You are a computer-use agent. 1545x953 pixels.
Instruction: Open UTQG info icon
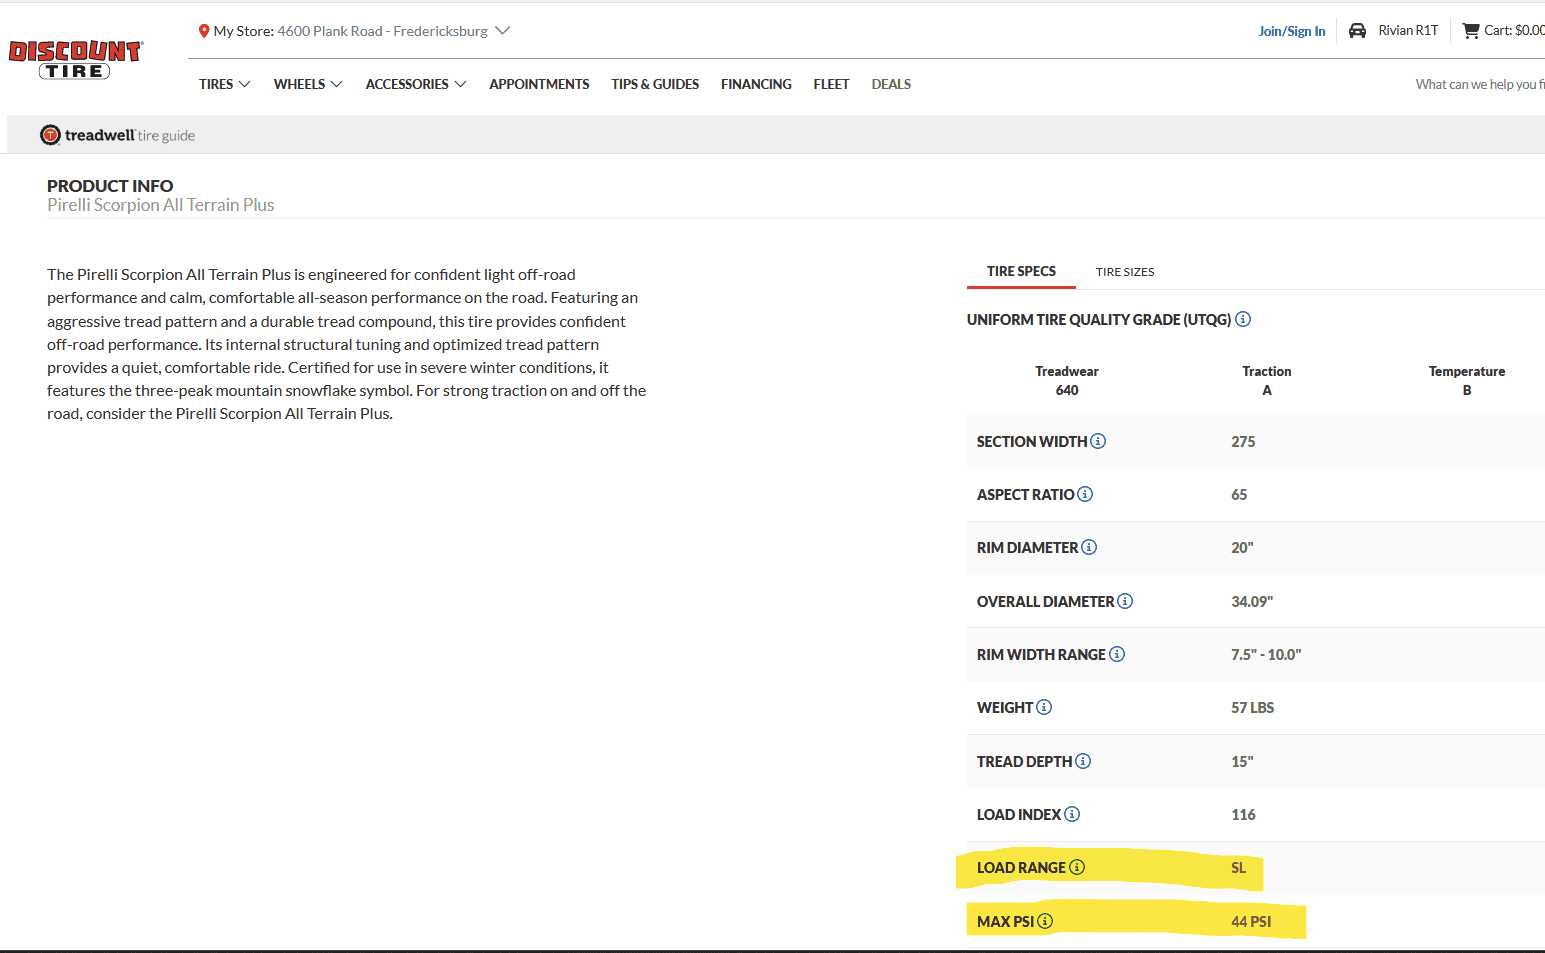point(1243,319)
